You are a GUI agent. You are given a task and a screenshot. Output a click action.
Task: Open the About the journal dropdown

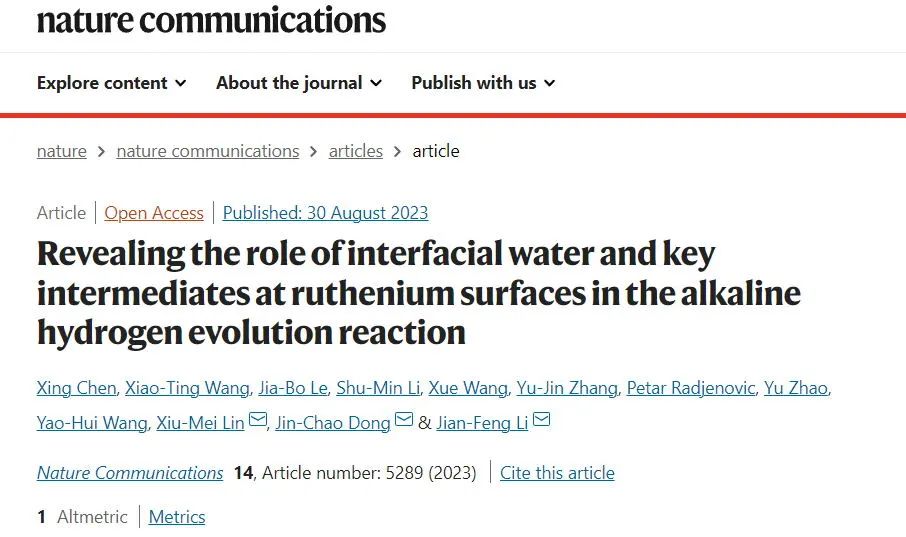[x=299, y=83]
